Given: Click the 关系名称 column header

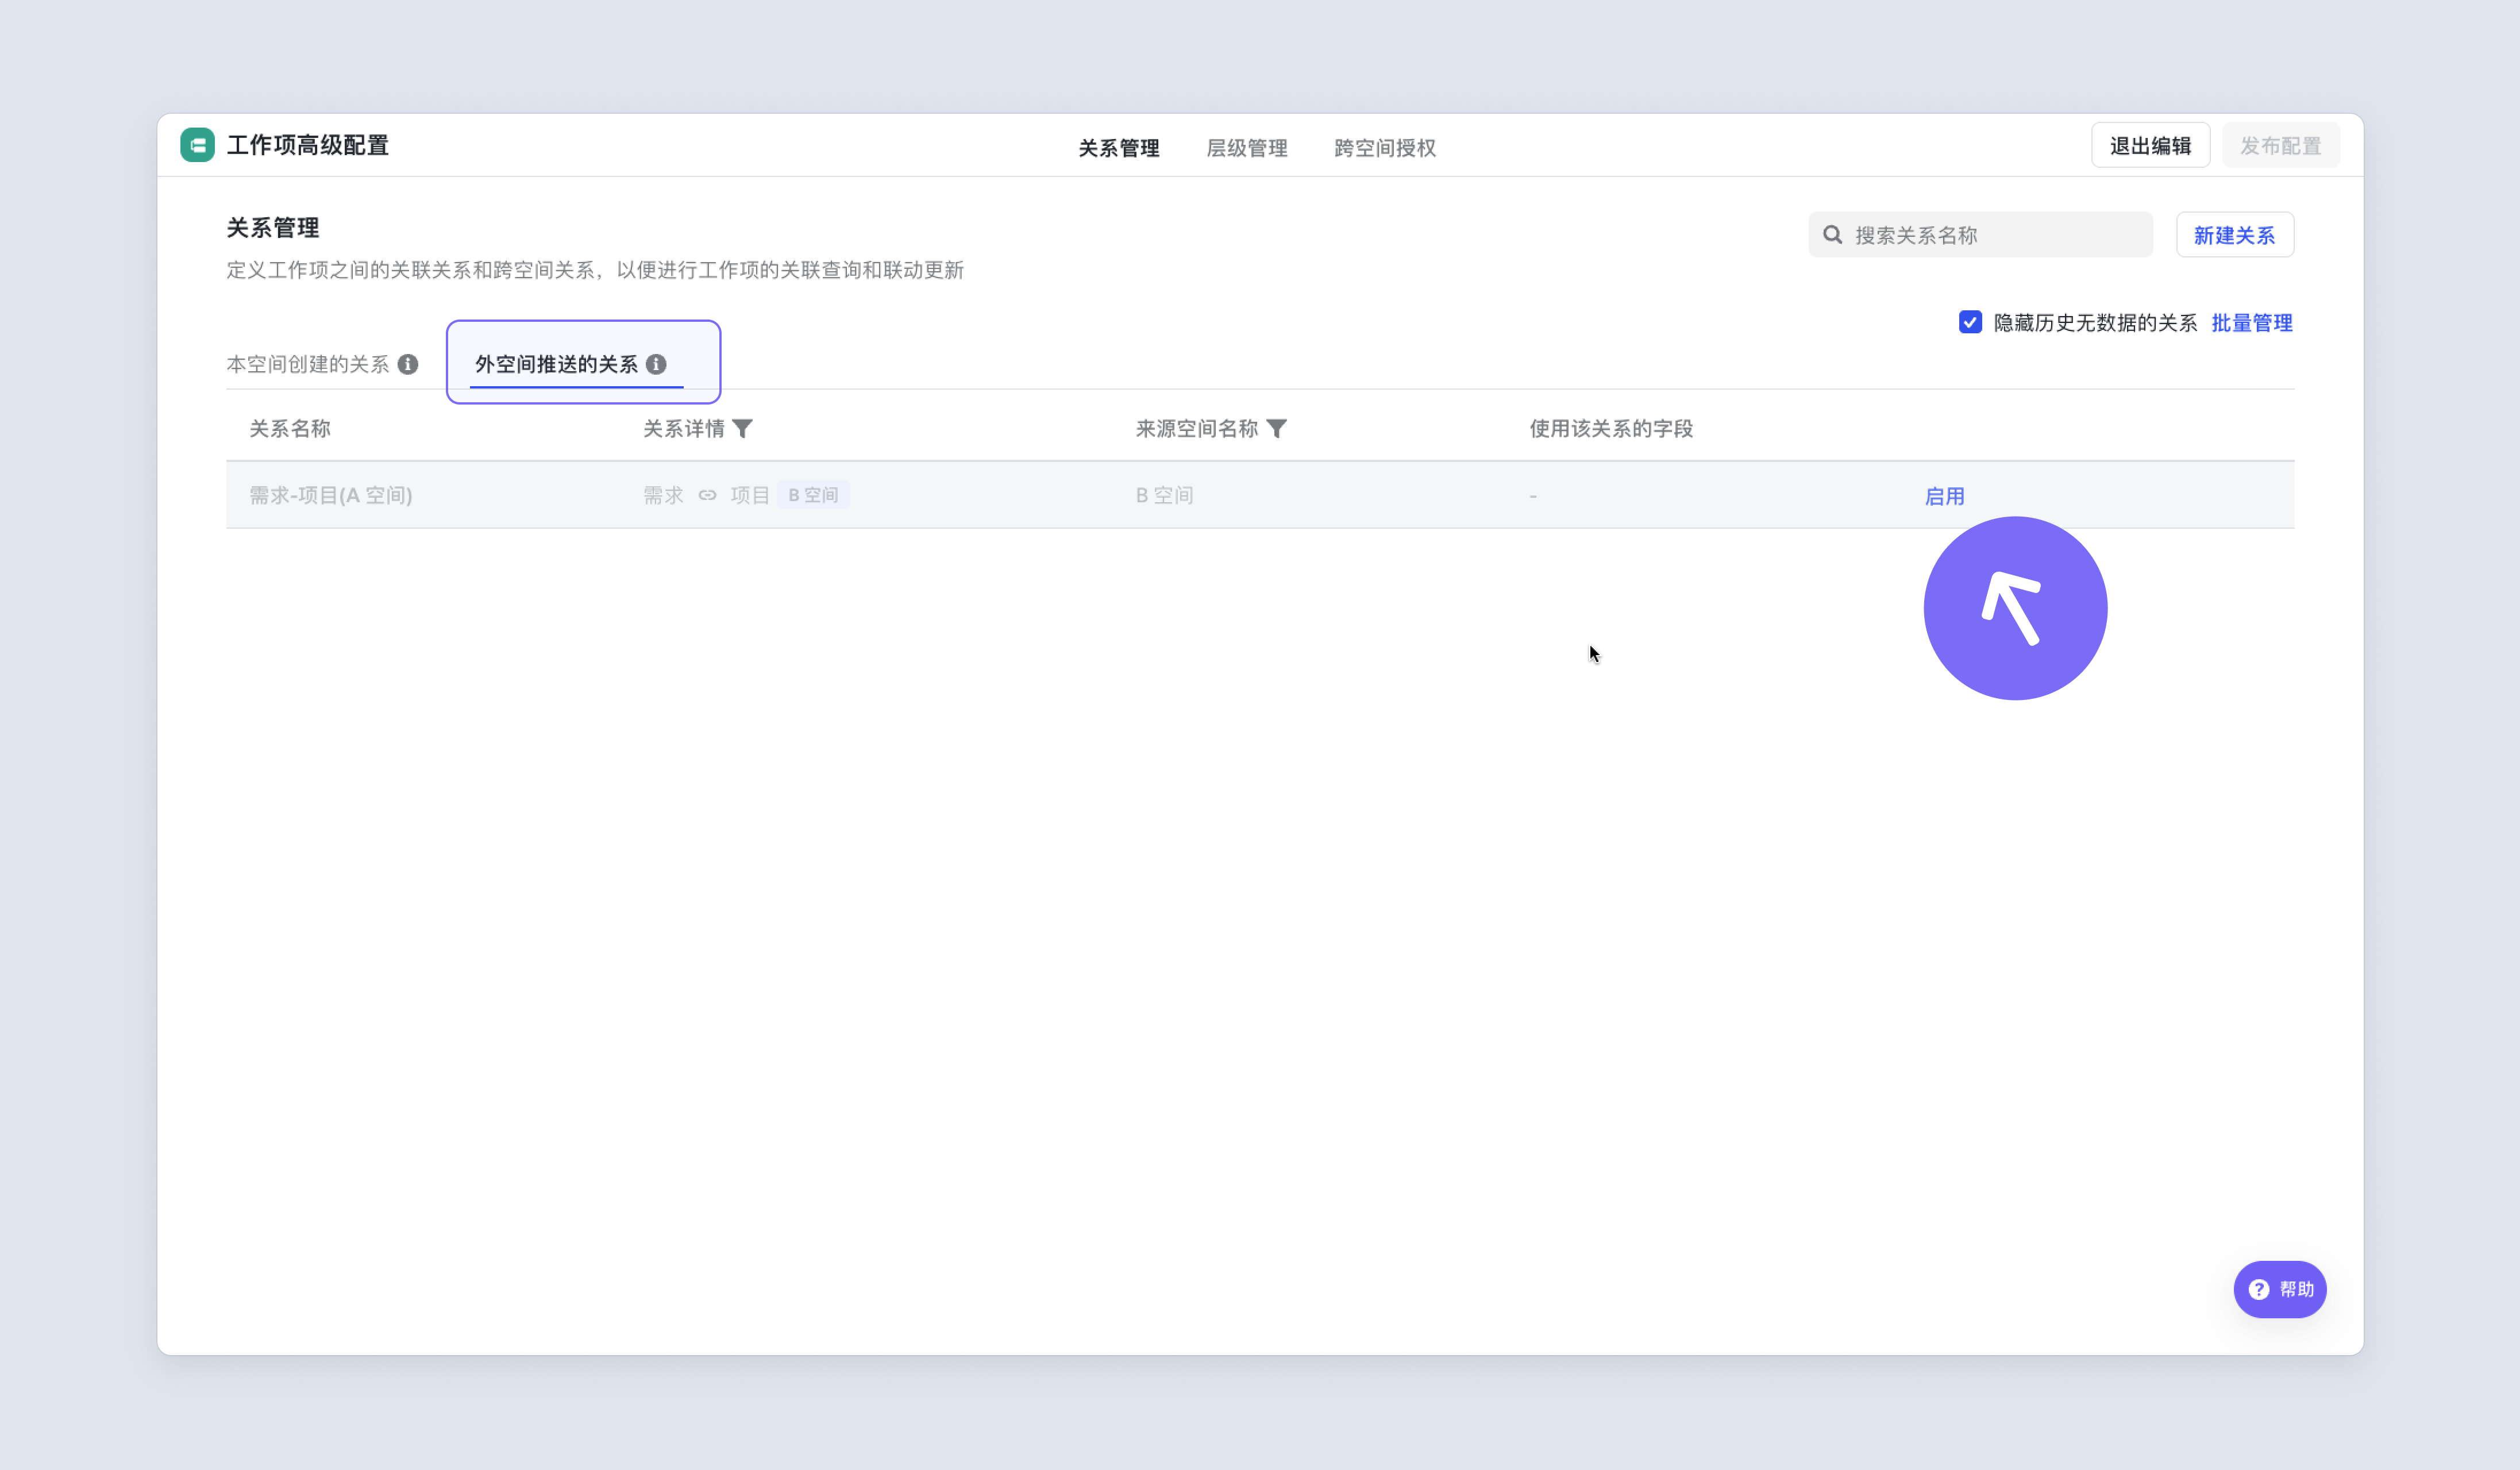Looking at the screenshot, I should click(289, 428).
